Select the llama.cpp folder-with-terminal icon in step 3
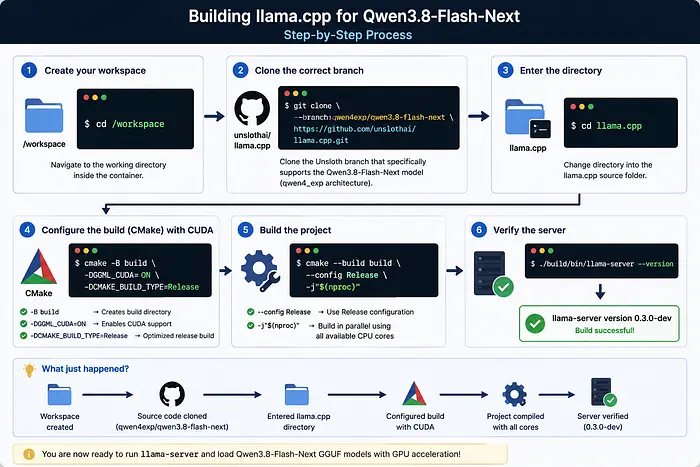 coord(527,118)
